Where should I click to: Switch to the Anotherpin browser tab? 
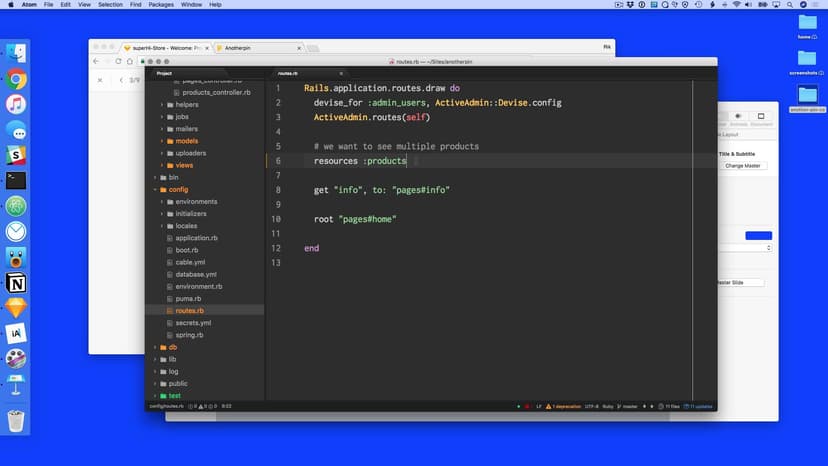pos(257,48)
